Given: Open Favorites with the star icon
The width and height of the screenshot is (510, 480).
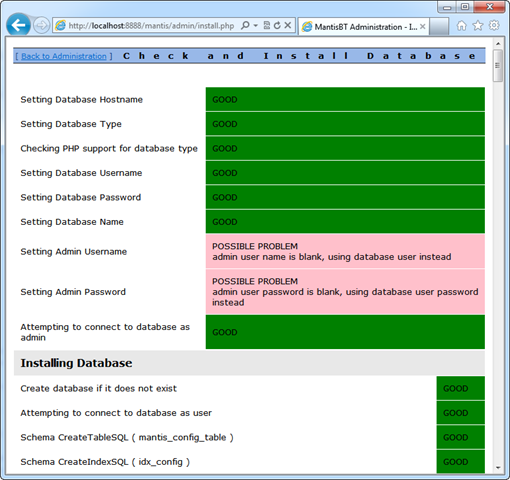Looking at the screenshot, I should click(x=478, y=25).
